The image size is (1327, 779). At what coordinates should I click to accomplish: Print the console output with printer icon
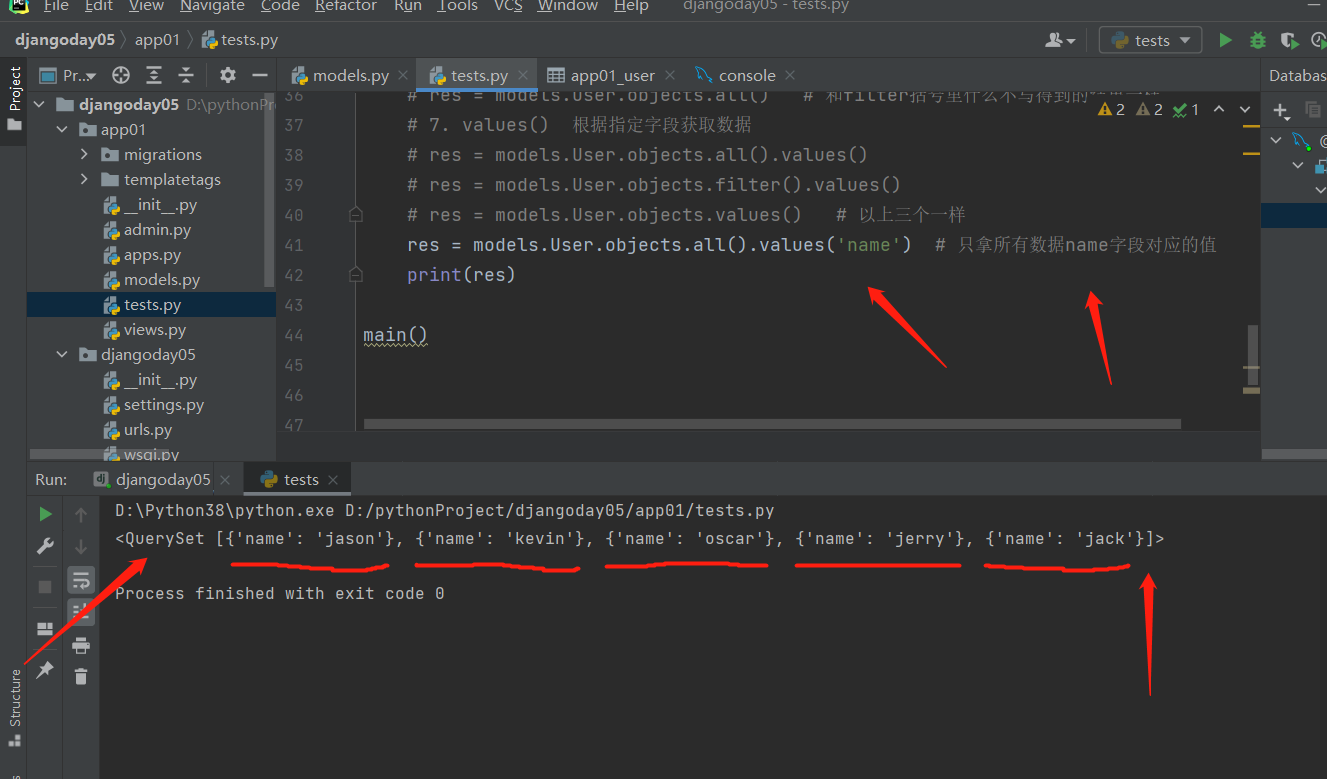(x=81, y=645)
